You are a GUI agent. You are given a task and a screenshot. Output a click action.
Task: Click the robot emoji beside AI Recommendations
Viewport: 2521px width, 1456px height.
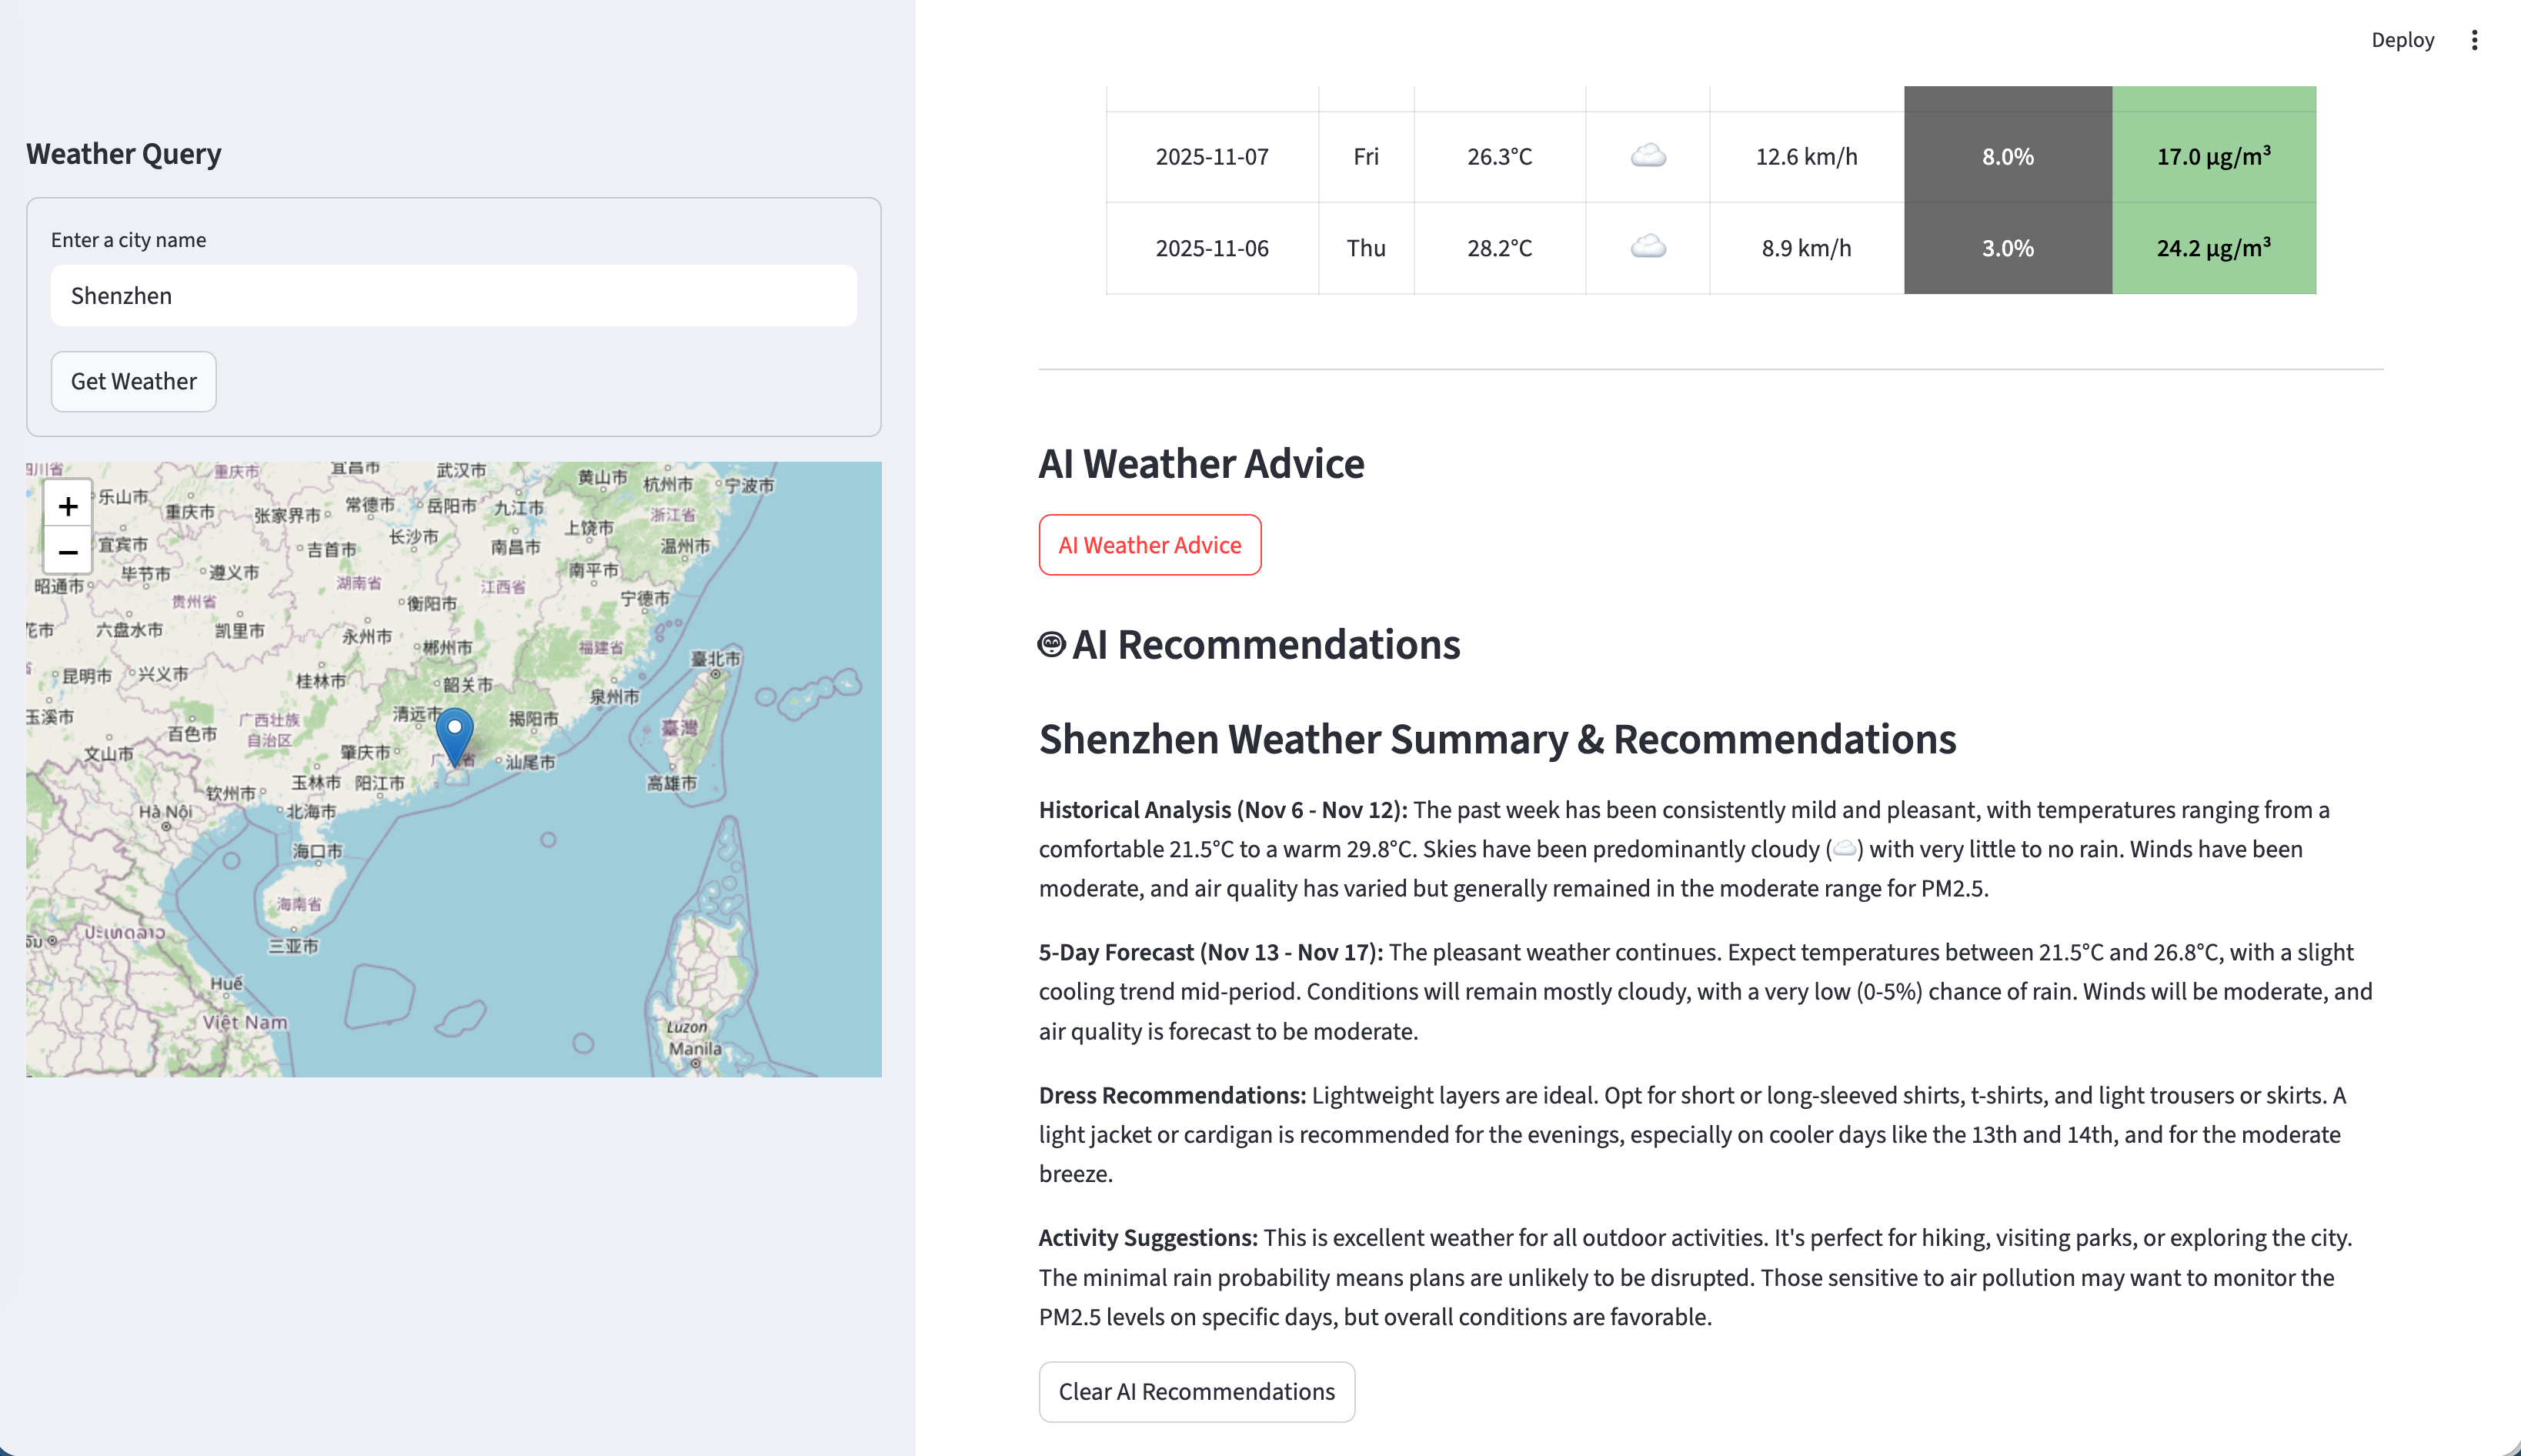pyautogui.click(x=1051, y=645)
